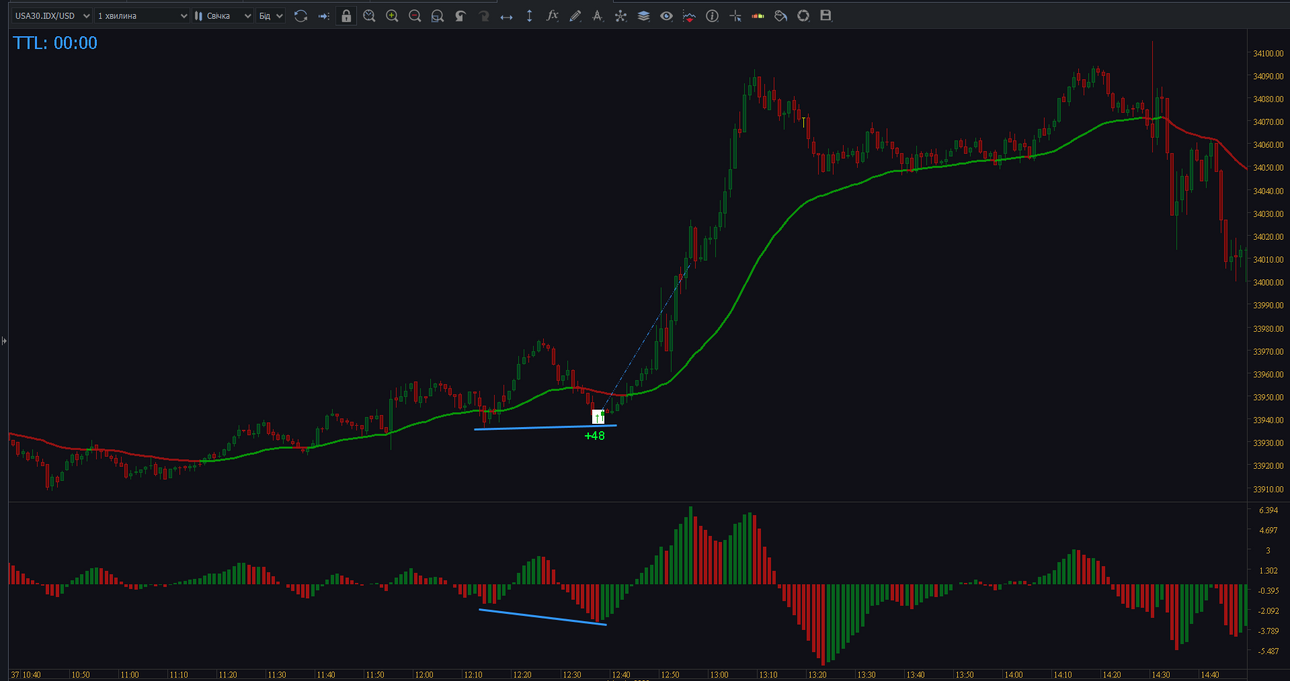Click the refresh chart icon
The height and width of the screenshot is (681, 1290).
click(x=300, y=16)
